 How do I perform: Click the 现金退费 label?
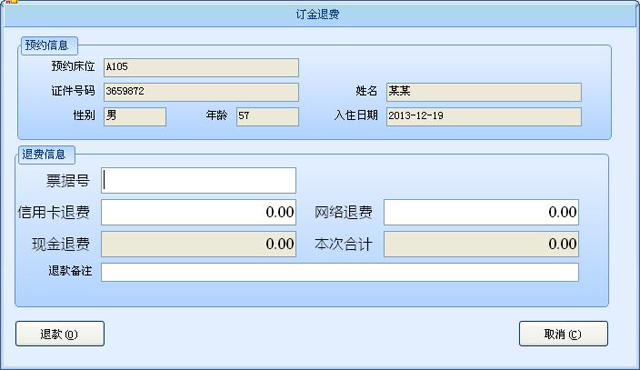point(61,244)
